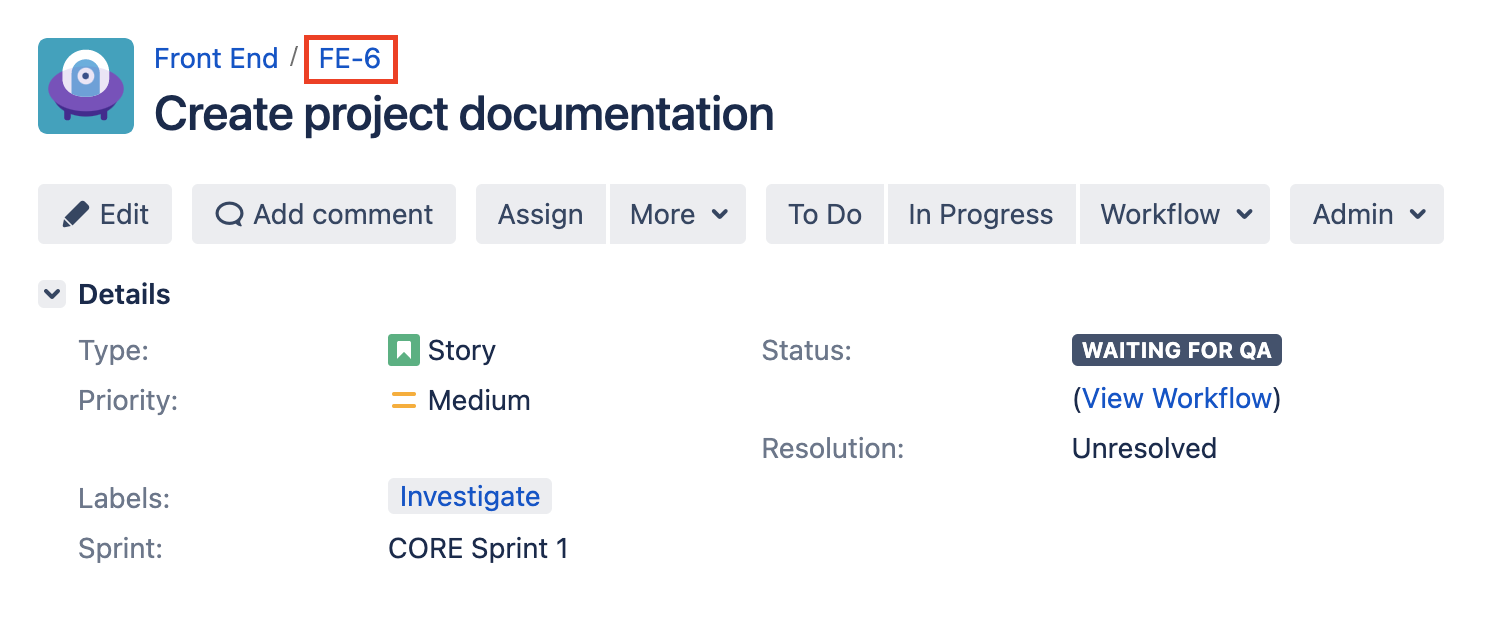The image size is (1496, 636).
Task: Click the Medium priority value
Action: click(479, 401)
